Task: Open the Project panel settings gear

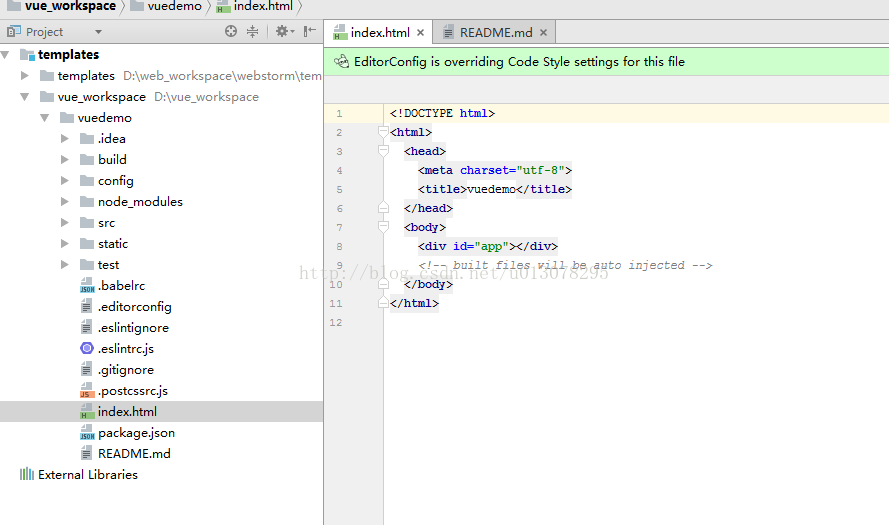Action: (281, 32)
